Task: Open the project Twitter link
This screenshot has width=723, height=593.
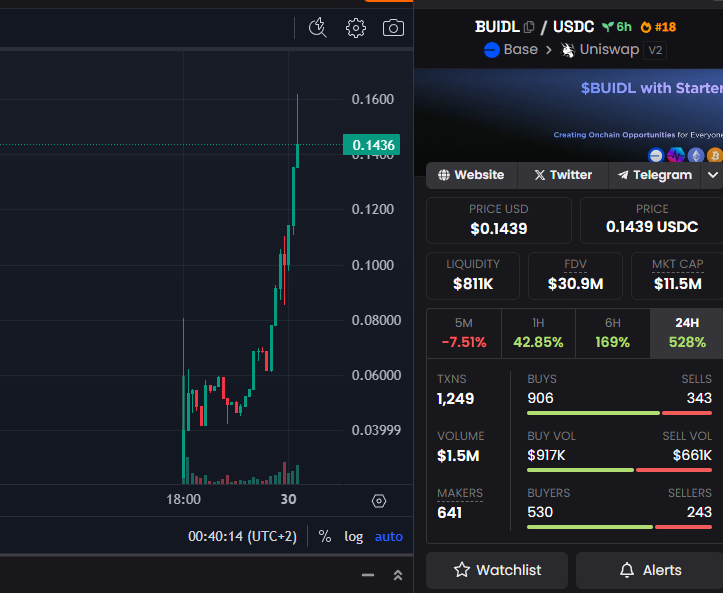Action: point(563,175)
